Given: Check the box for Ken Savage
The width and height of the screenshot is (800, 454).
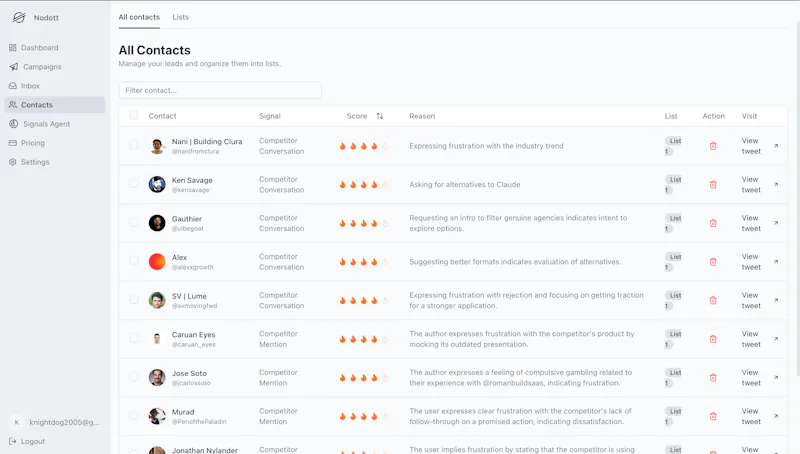Looking at the screenshot, I should pos(134,184).
